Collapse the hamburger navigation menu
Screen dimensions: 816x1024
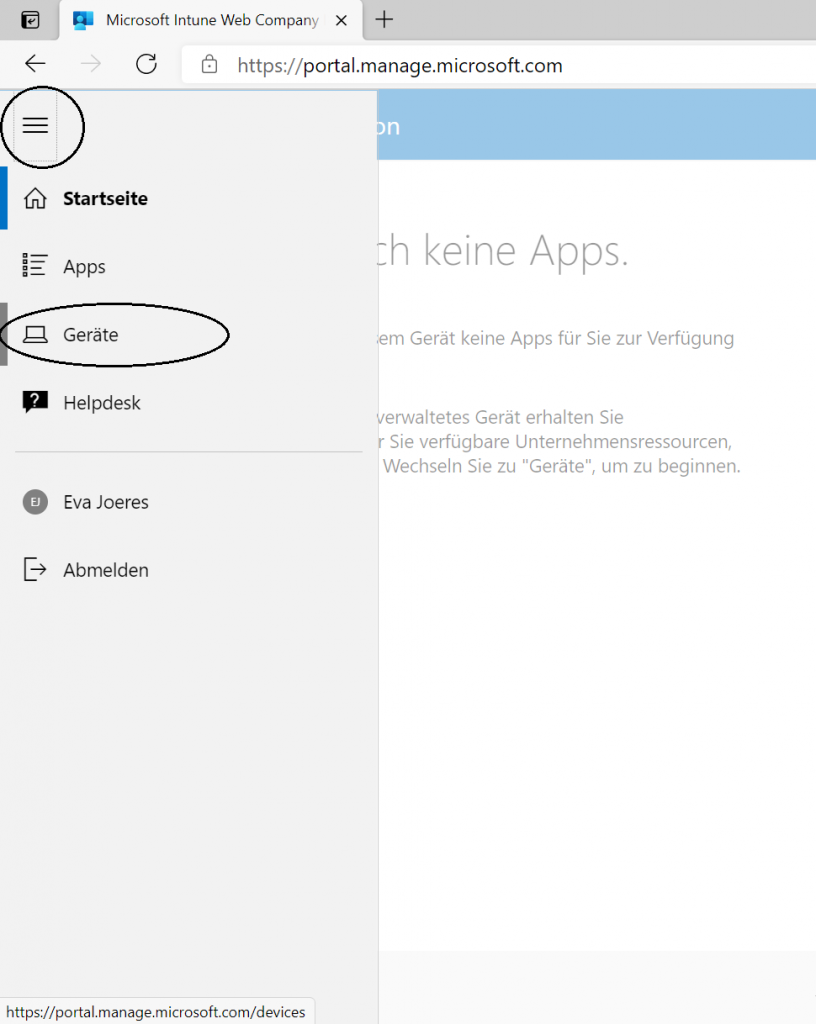(x=35, y=125)
